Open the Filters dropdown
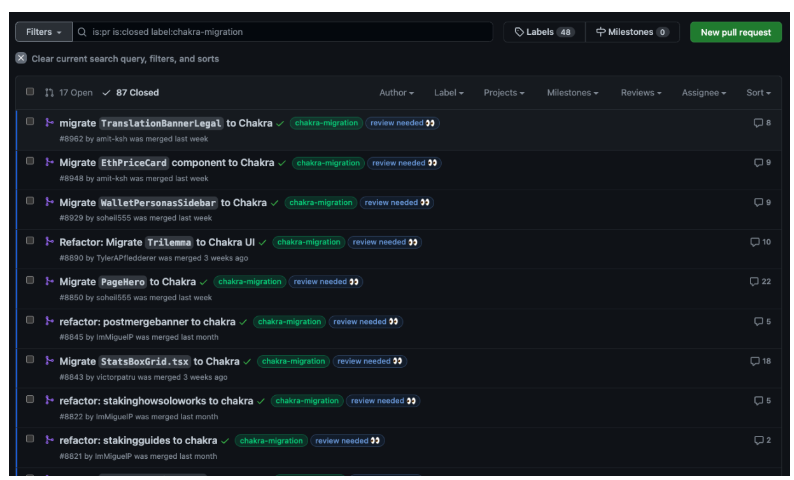This screenshot has height=480, width=794. pyautogui.click(x=44, y=32)
